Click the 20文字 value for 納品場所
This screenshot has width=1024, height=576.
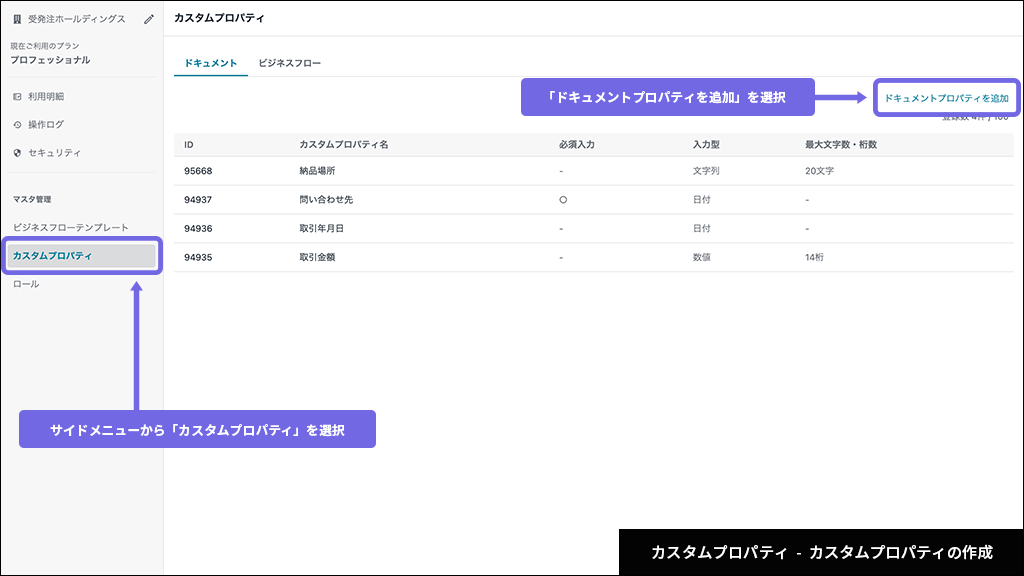point(819,171)
